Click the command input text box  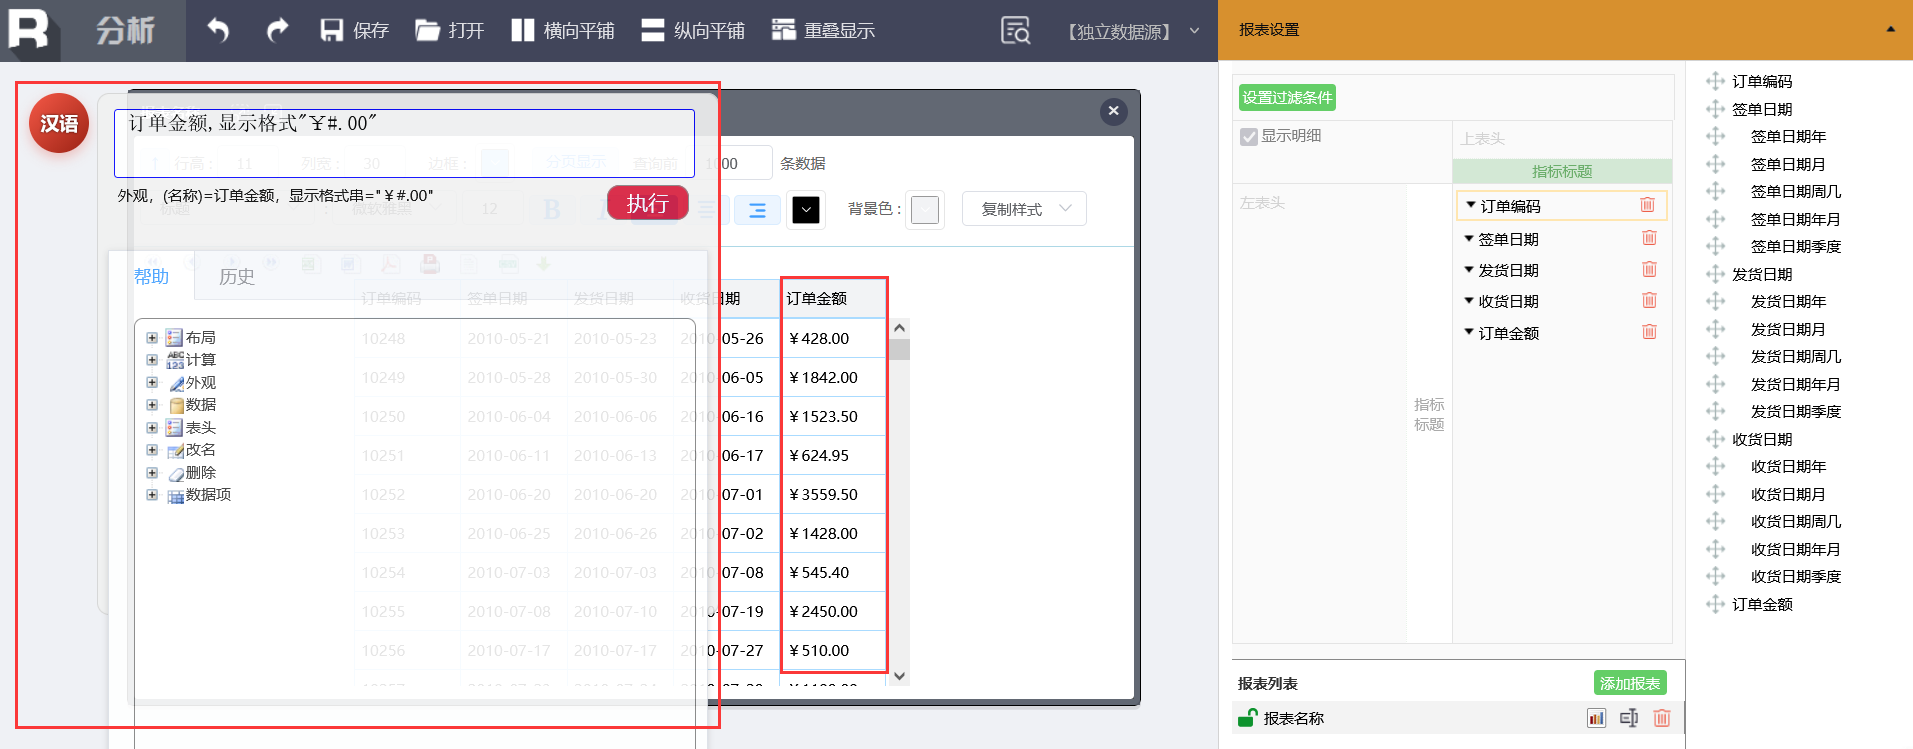[404, 143]
